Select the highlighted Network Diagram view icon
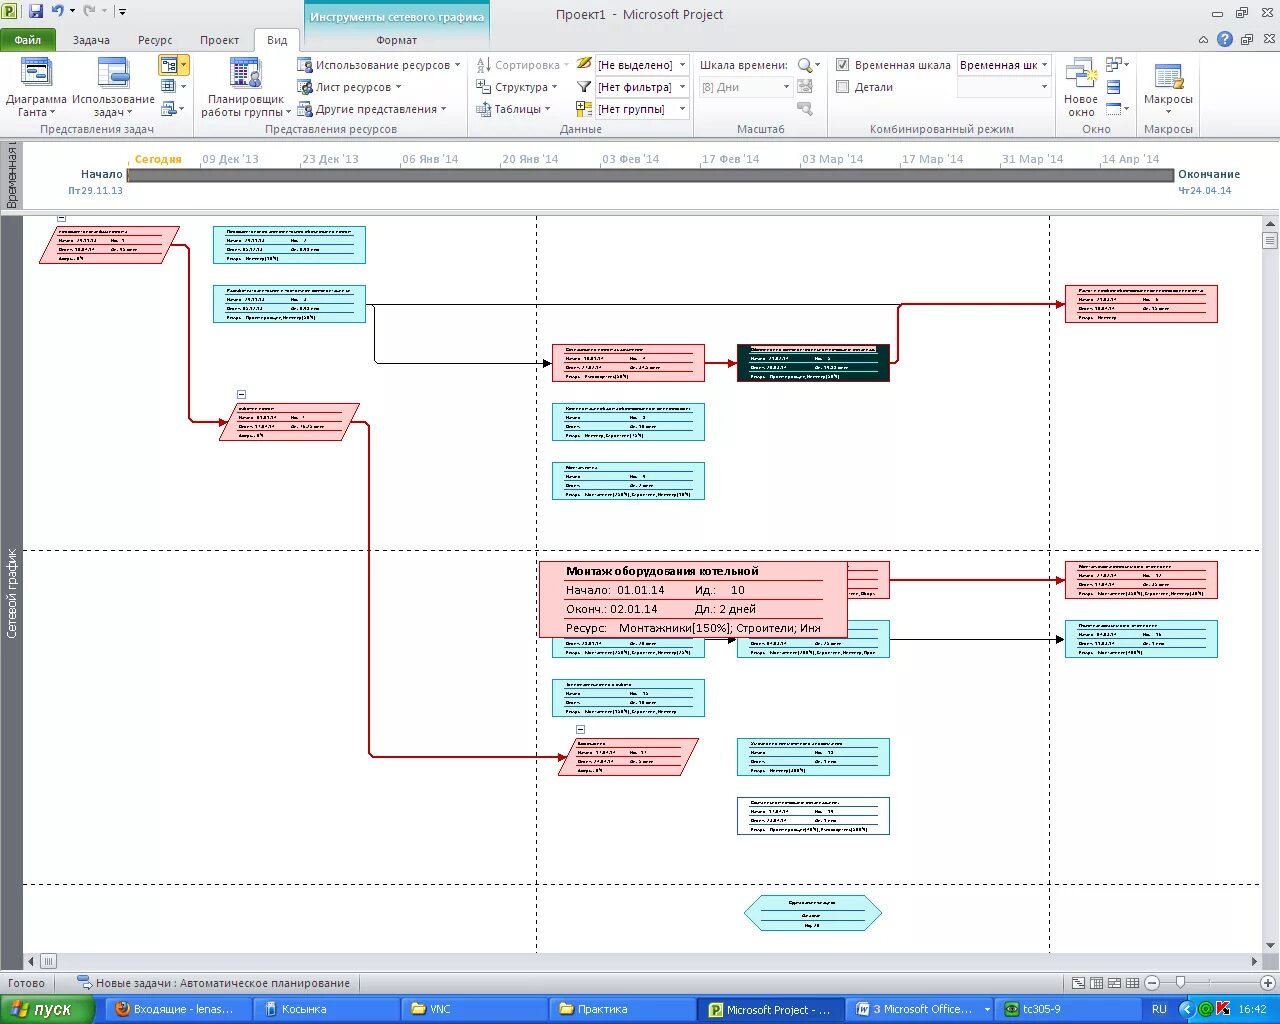This screenshot has height=1024, width=1280. pyautogui.click(x=168, y=65)
